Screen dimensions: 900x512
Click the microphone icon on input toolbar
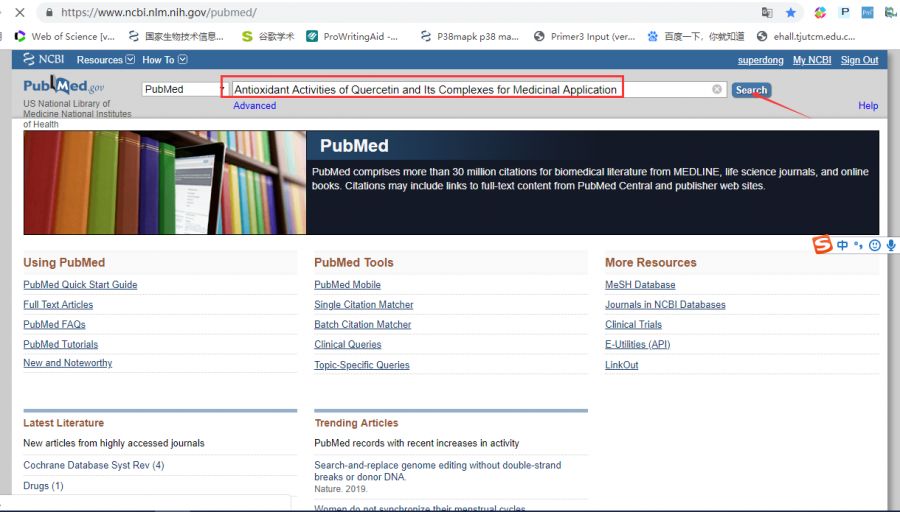tap(891, 245)
